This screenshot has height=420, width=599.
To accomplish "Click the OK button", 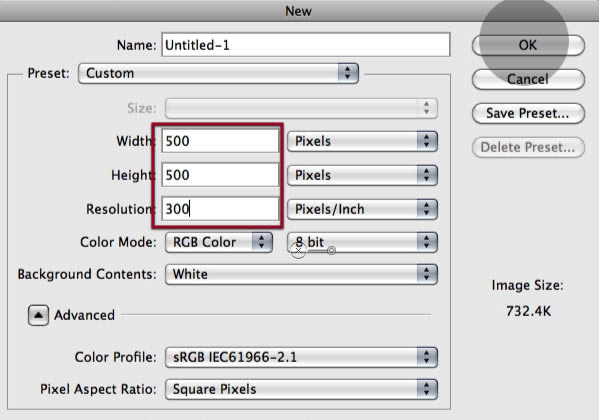I will pyautogui.click(x=528, y=45).
